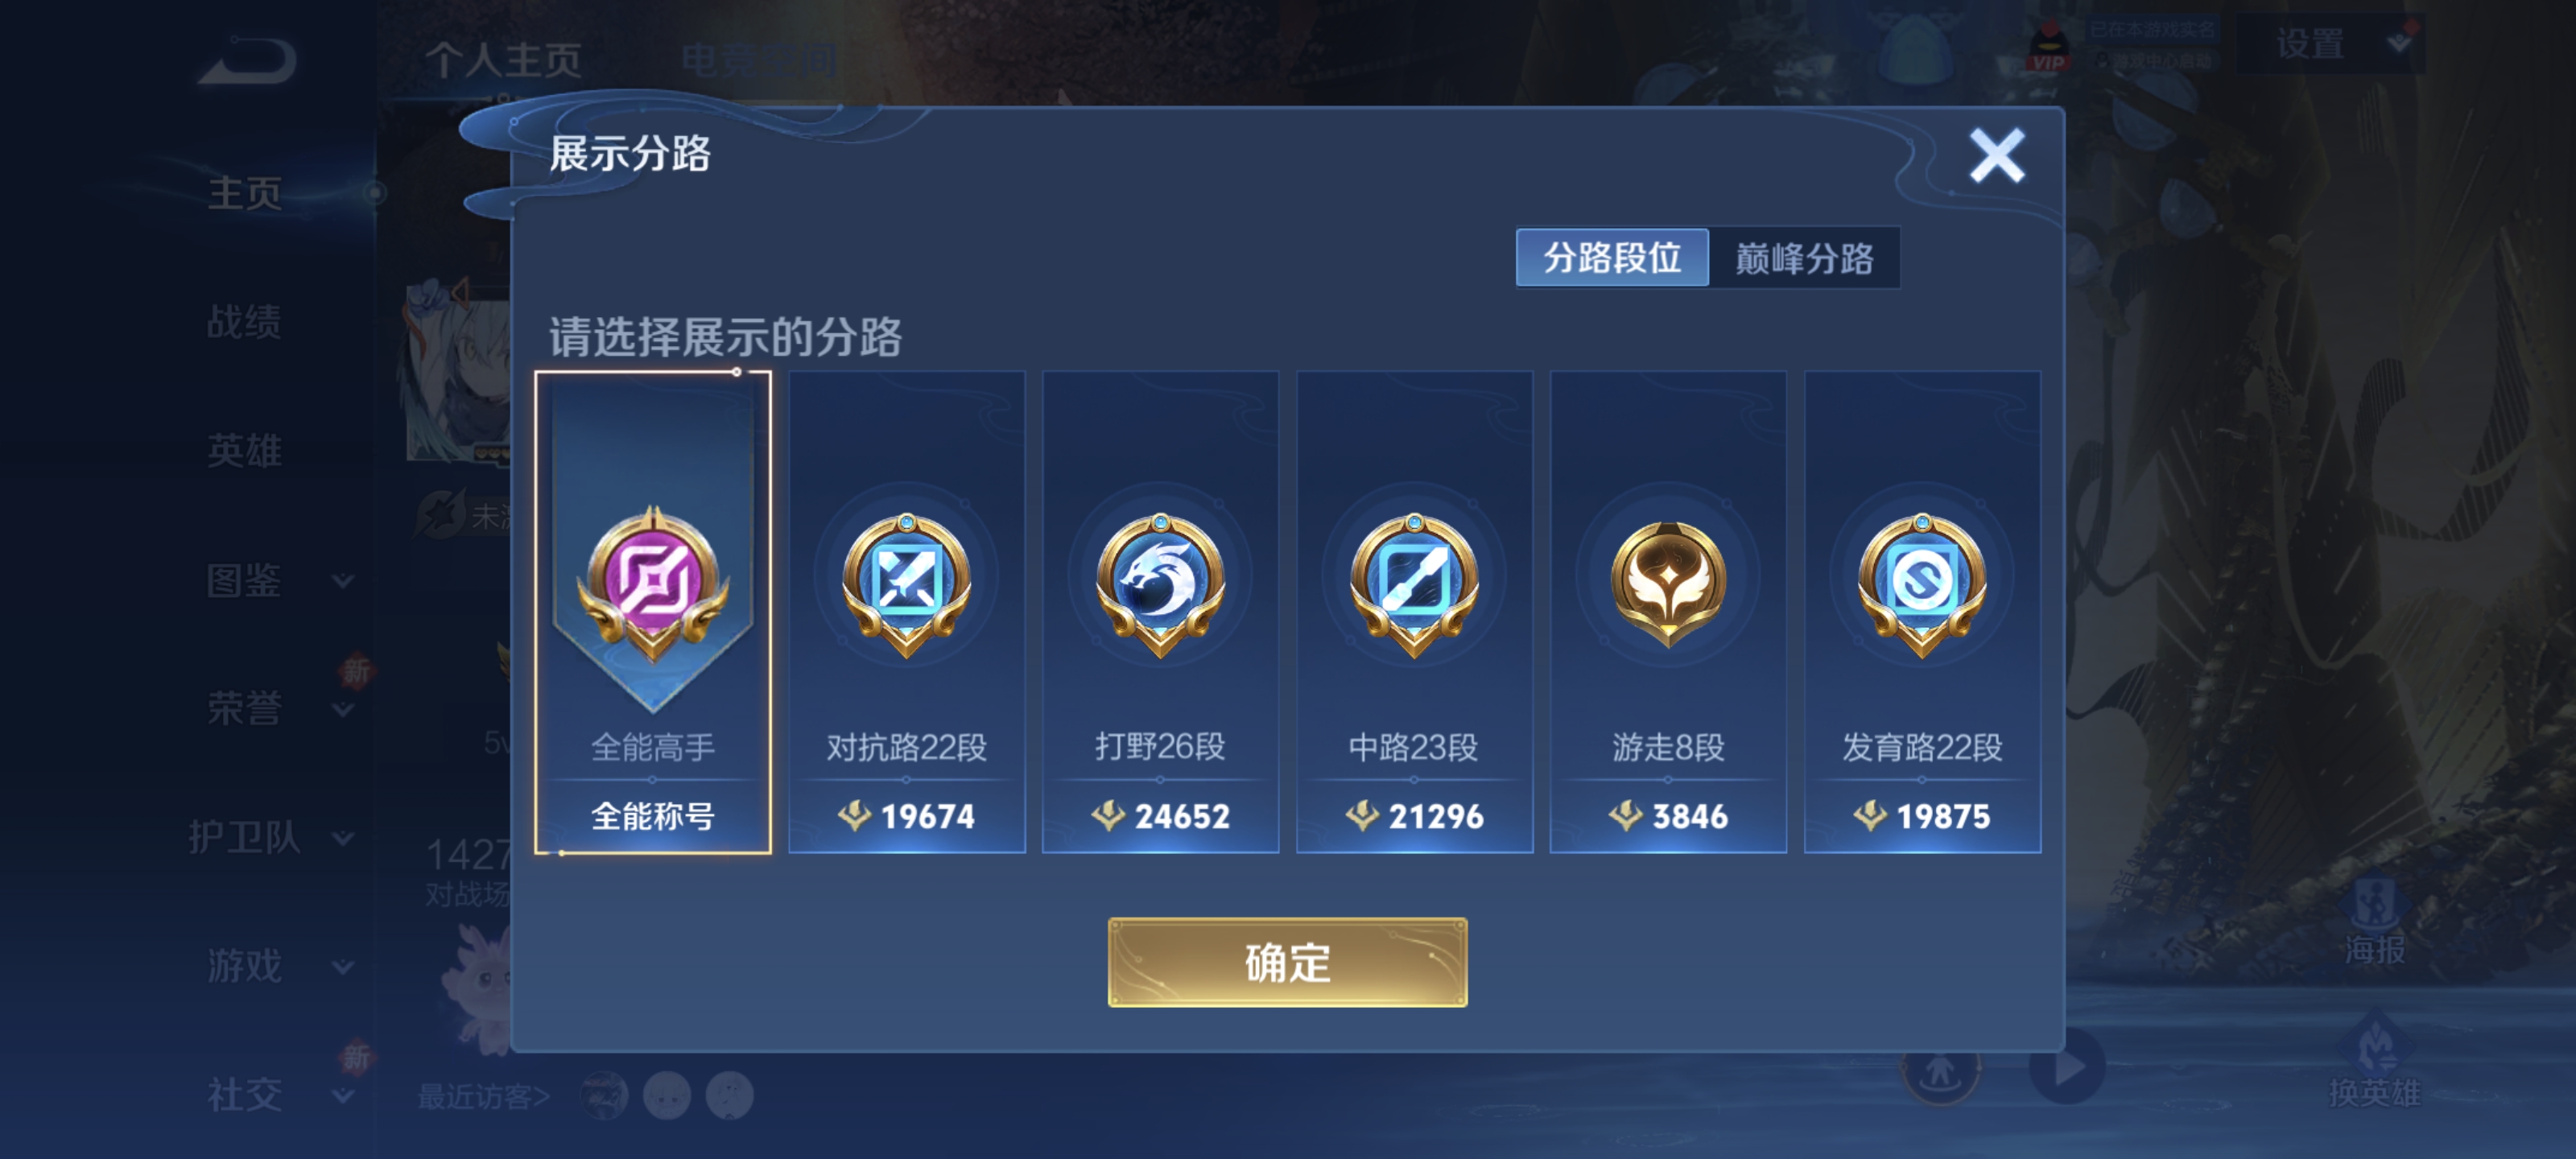Choose the 对抗路 crossed swords badge

(907, 583)
